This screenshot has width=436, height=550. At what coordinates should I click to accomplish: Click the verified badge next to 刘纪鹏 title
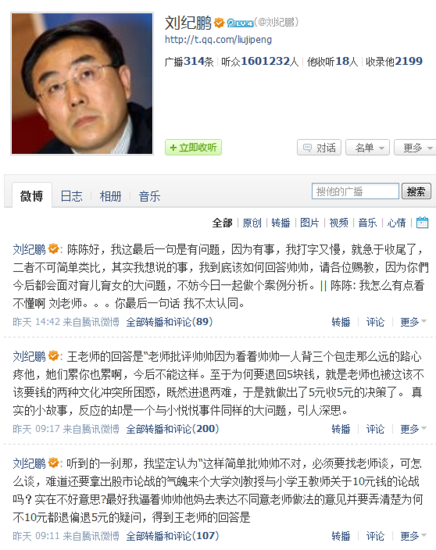click(219, 23)
